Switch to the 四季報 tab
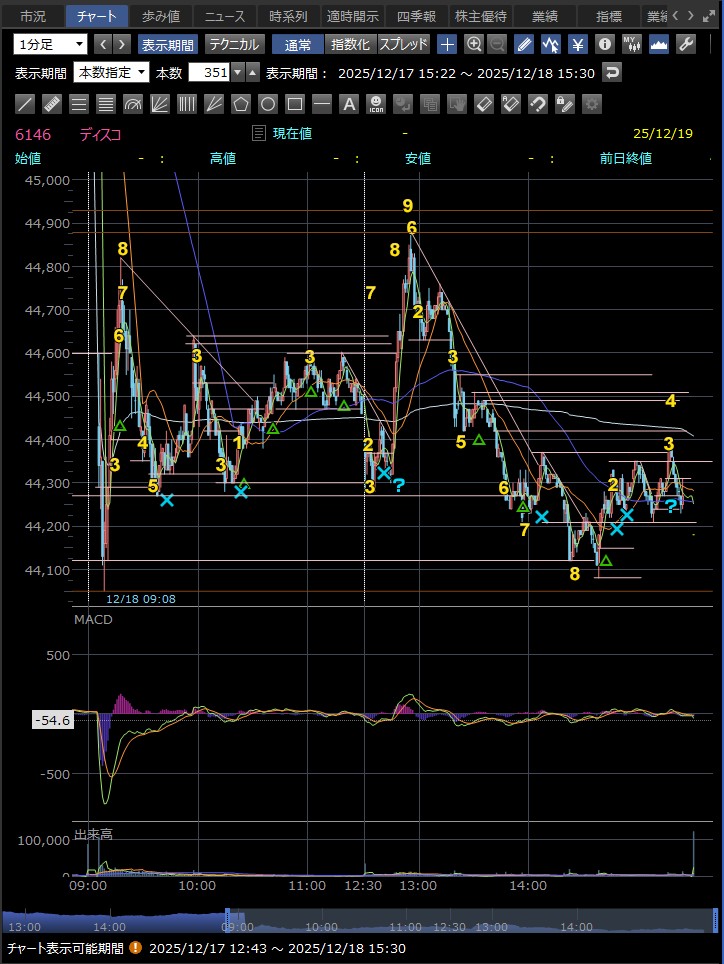 [x=415, y=16]
